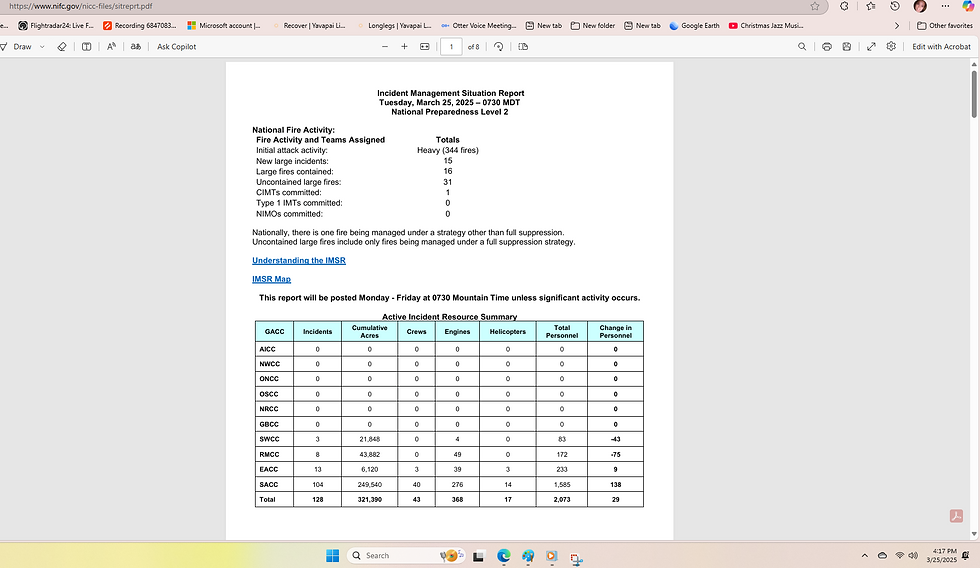Click the scrollbar down arrow
Viewport: 980px width, 568px height.
[x=974, y=534]
